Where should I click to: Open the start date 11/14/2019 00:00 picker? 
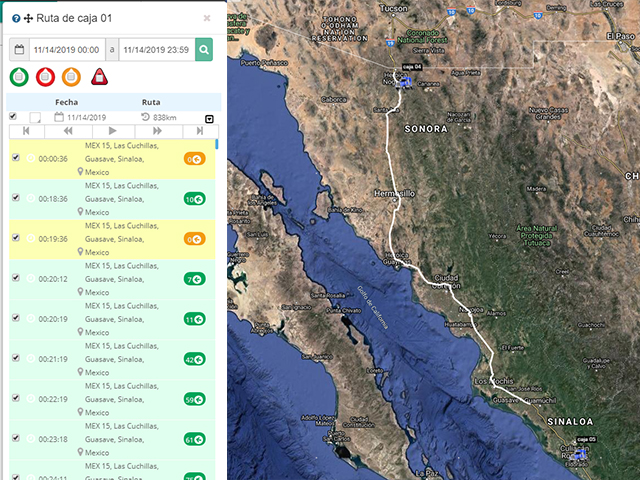click(60, 49)
